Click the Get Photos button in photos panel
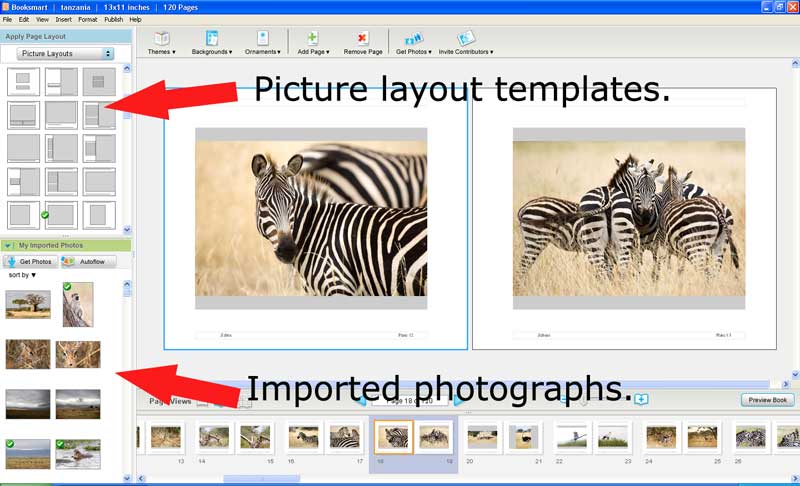Screen dimensions: 800x486 pos(30,262)
